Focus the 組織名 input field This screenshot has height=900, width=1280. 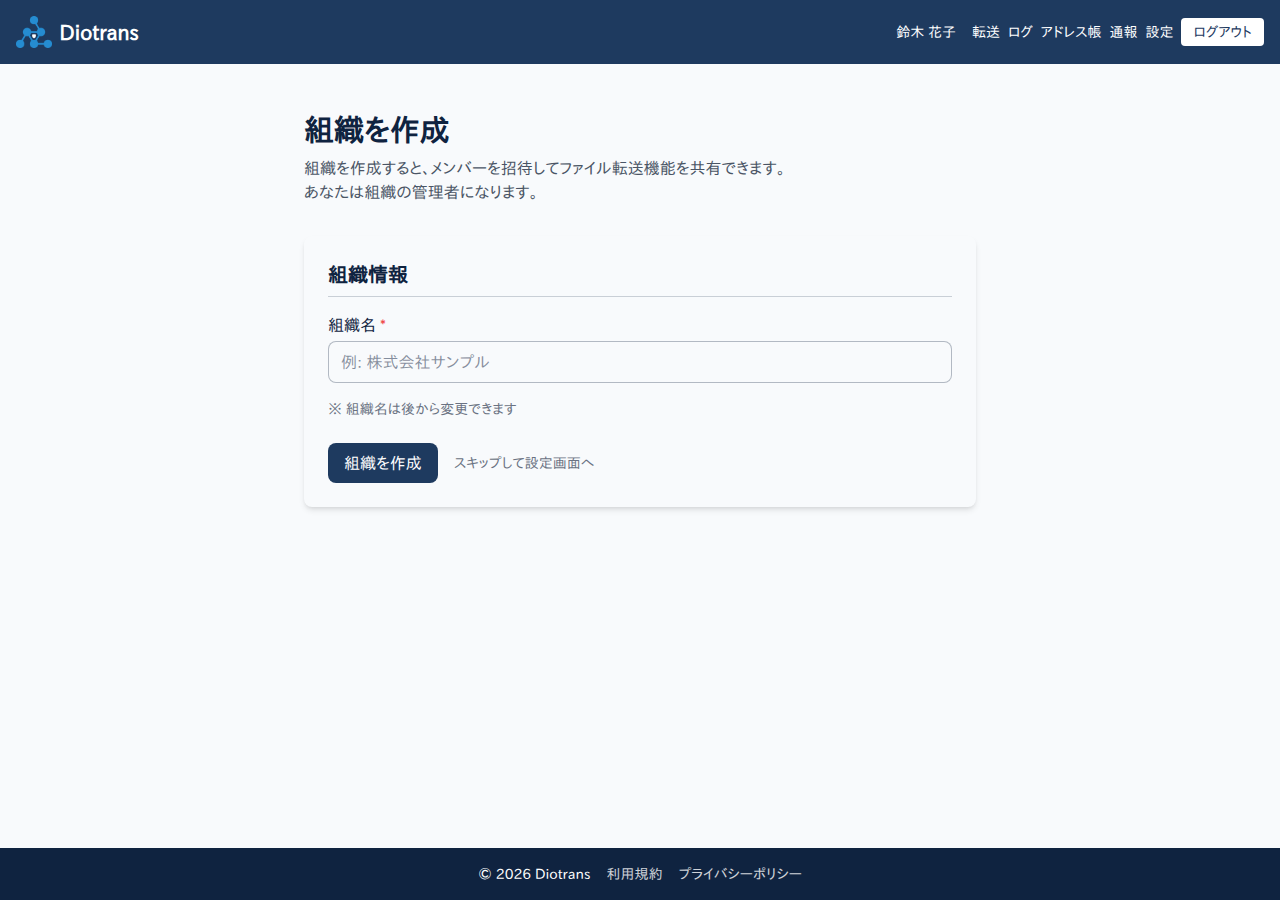click(x=640, y=362)
